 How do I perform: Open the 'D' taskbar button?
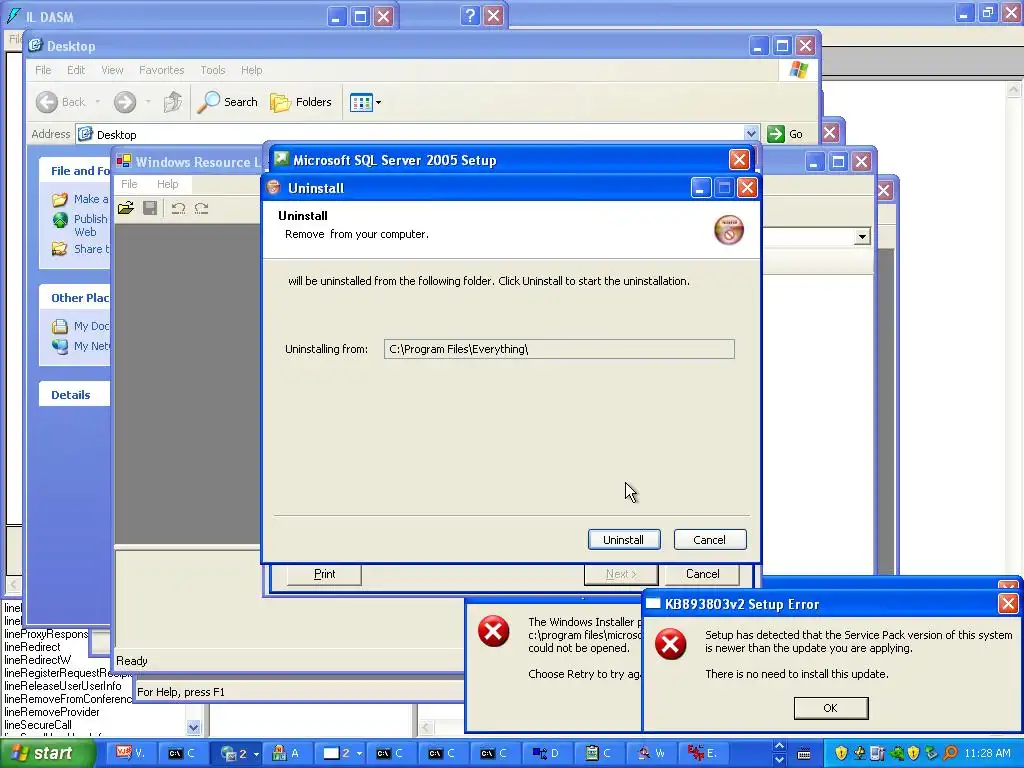click(548, 753)
